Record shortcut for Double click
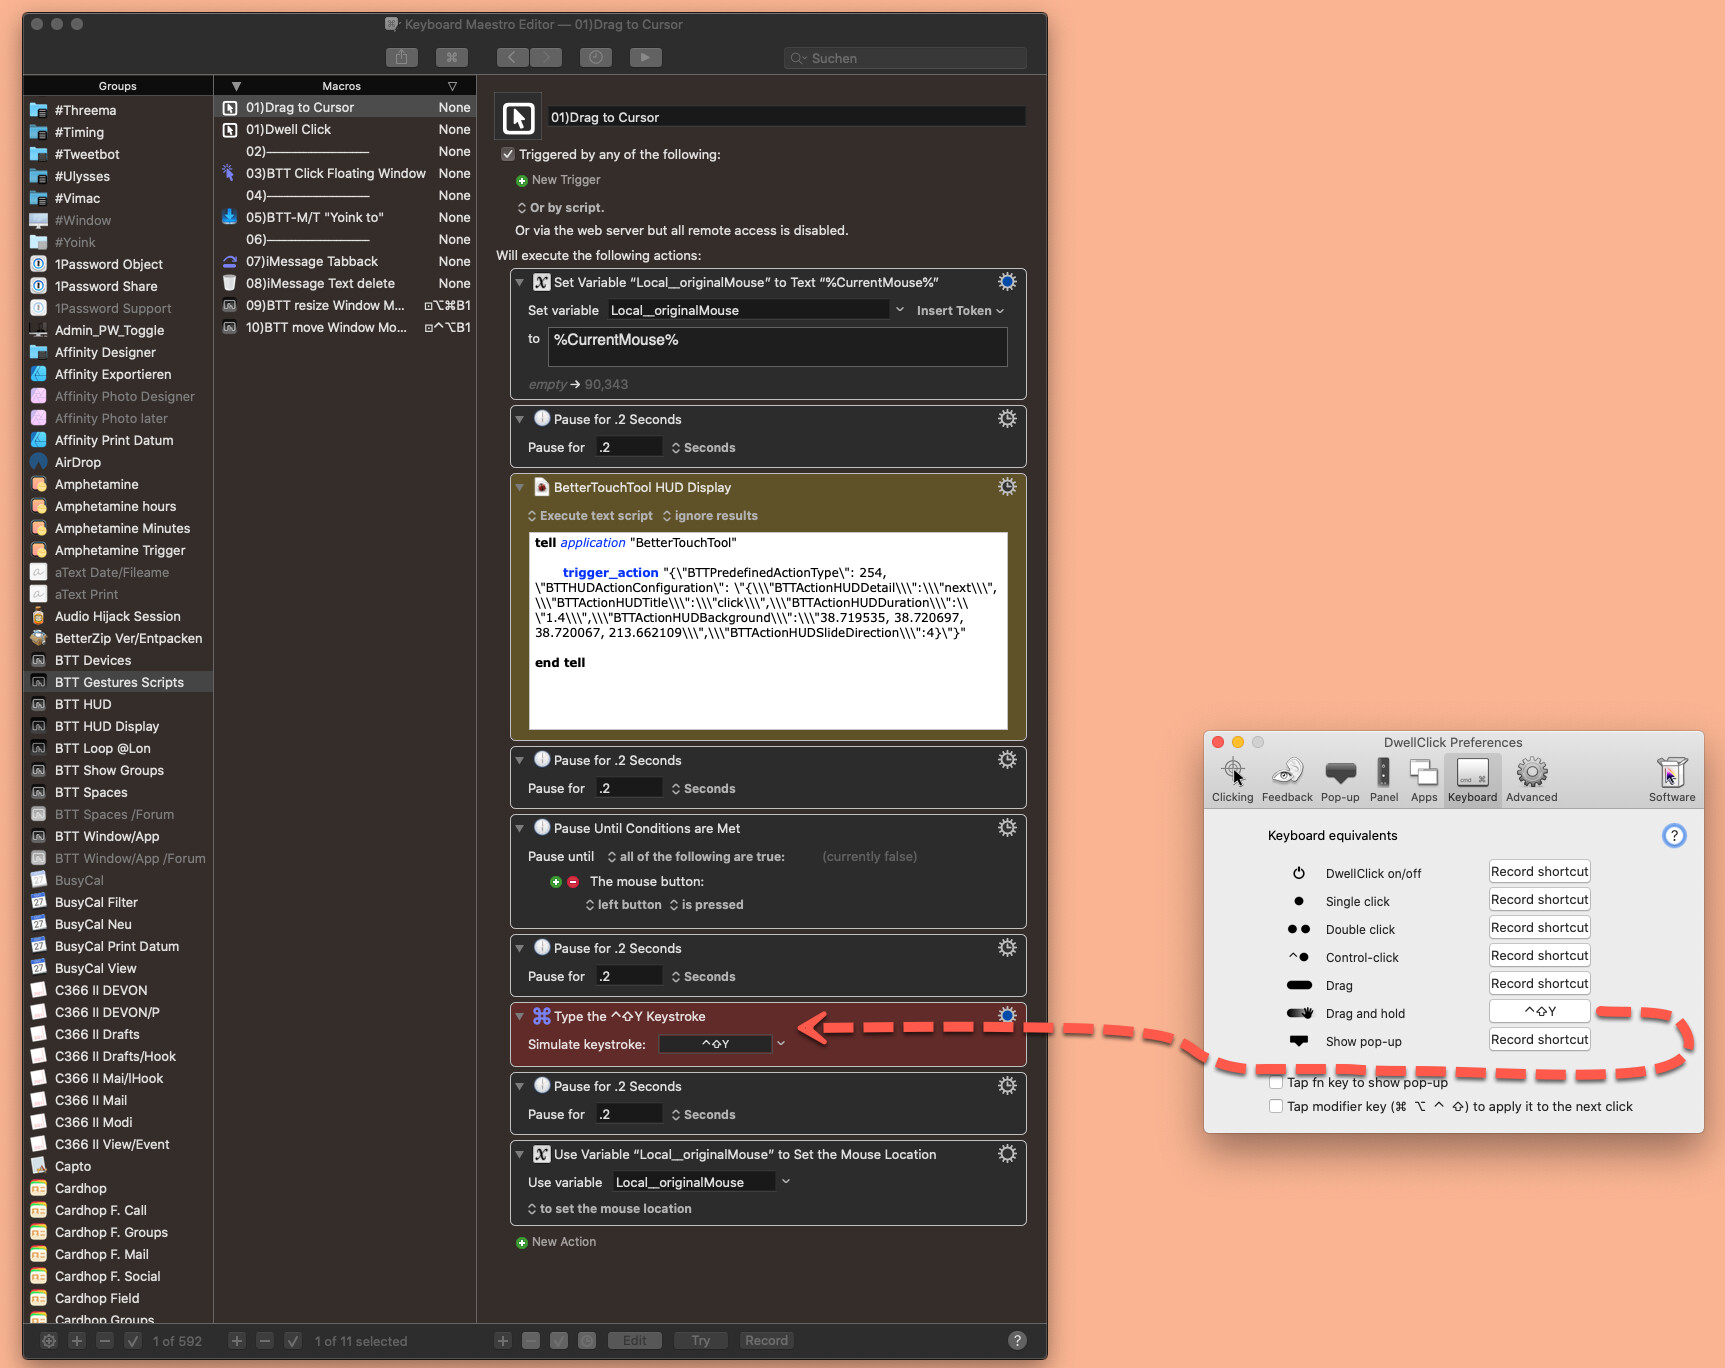 1540,928
